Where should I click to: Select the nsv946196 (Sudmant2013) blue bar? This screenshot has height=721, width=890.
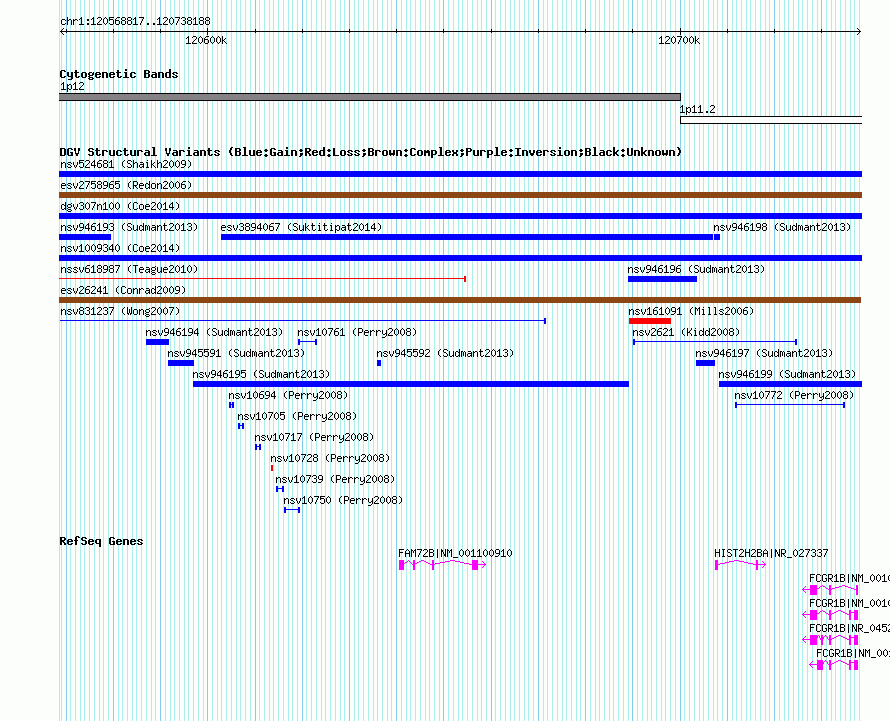[x=662, y=279]
